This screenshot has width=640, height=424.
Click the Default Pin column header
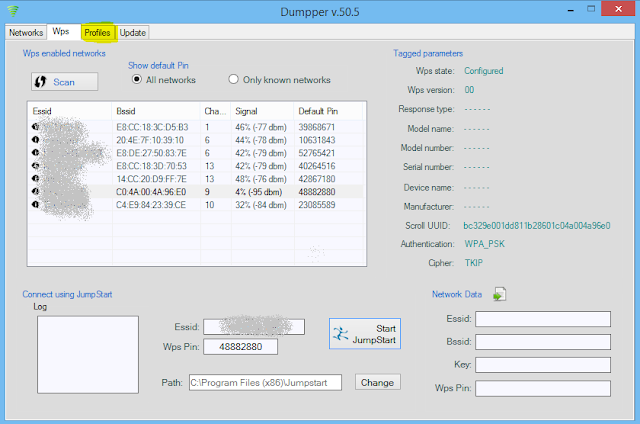pos(328,111)
